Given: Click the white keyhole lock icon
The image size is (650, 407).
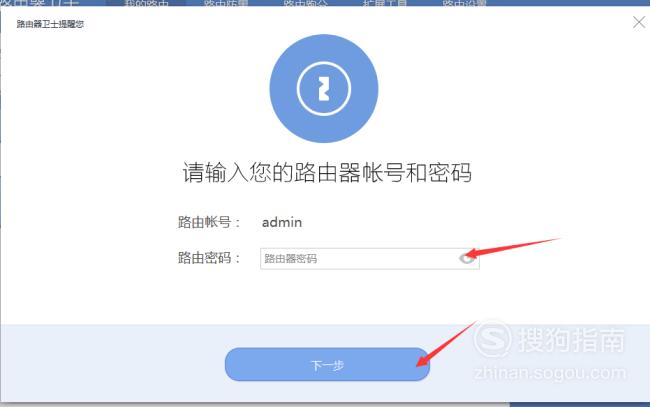Looking at the screenshot, I should click(324, 89).
